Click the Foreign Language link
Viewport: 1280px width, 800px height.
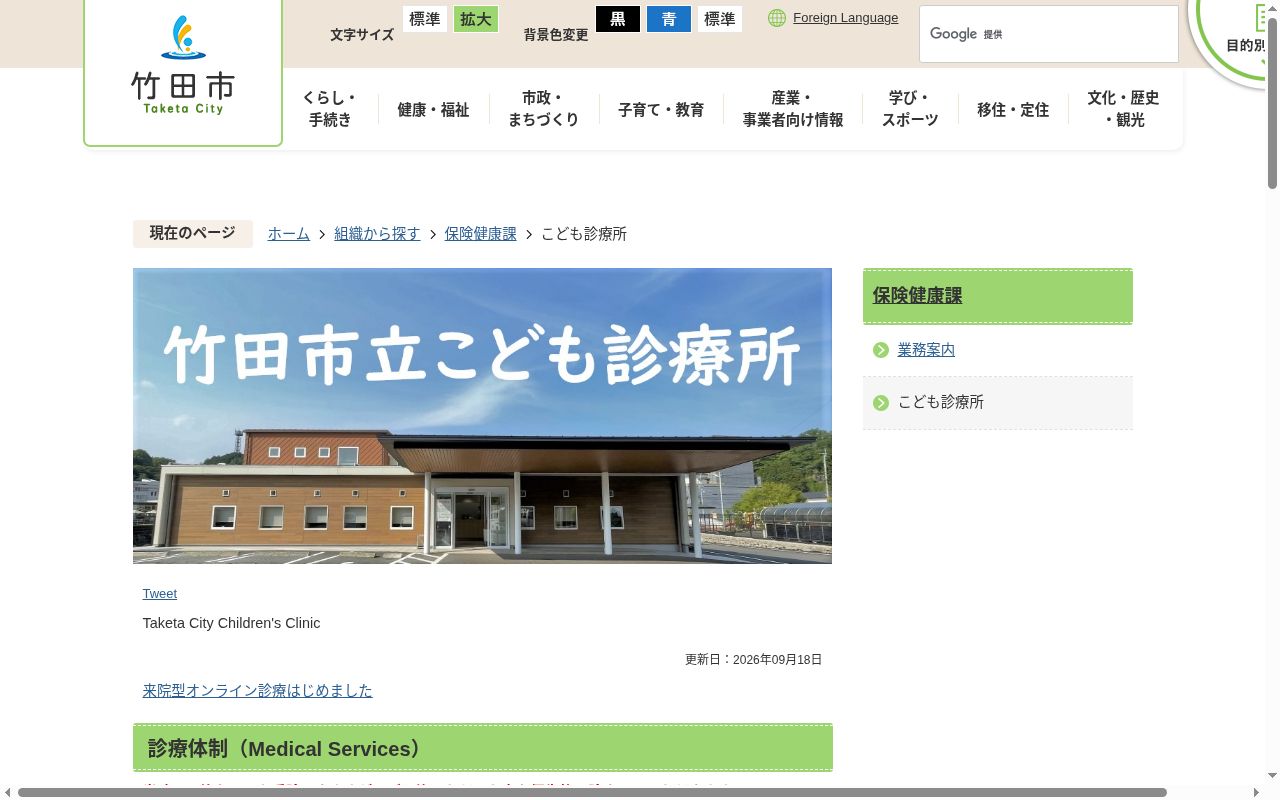pyautogui.click(x=845, y=18)
